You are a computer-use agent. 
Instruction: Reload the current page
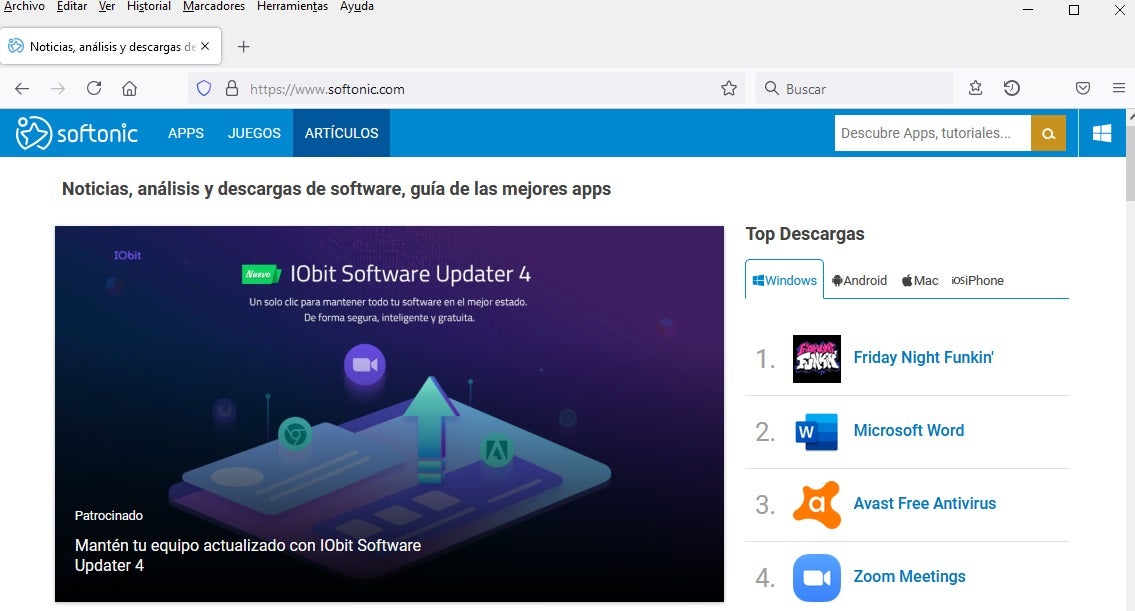(94, 88)
